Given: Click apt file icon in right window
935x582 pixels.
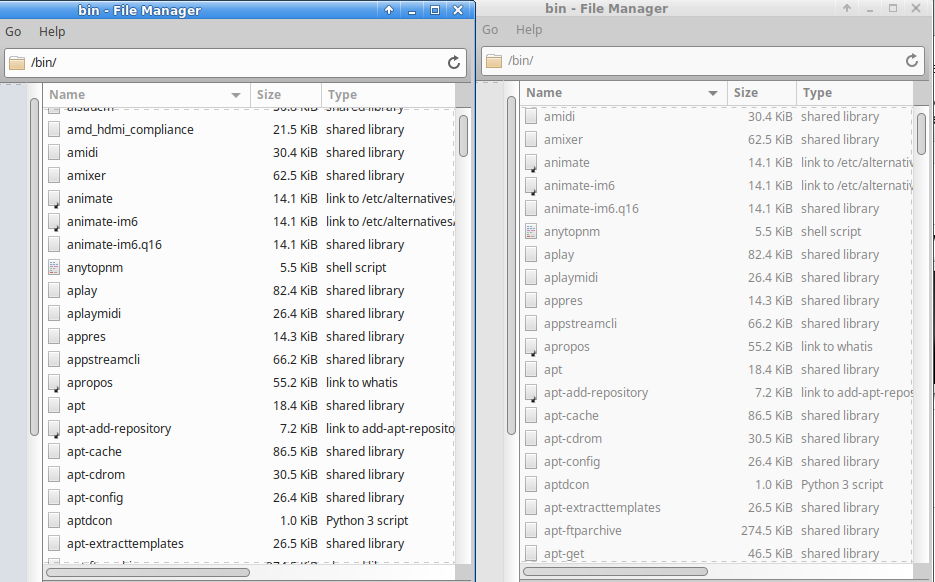Looking at the screenshot, I should (x=531, y=370).
